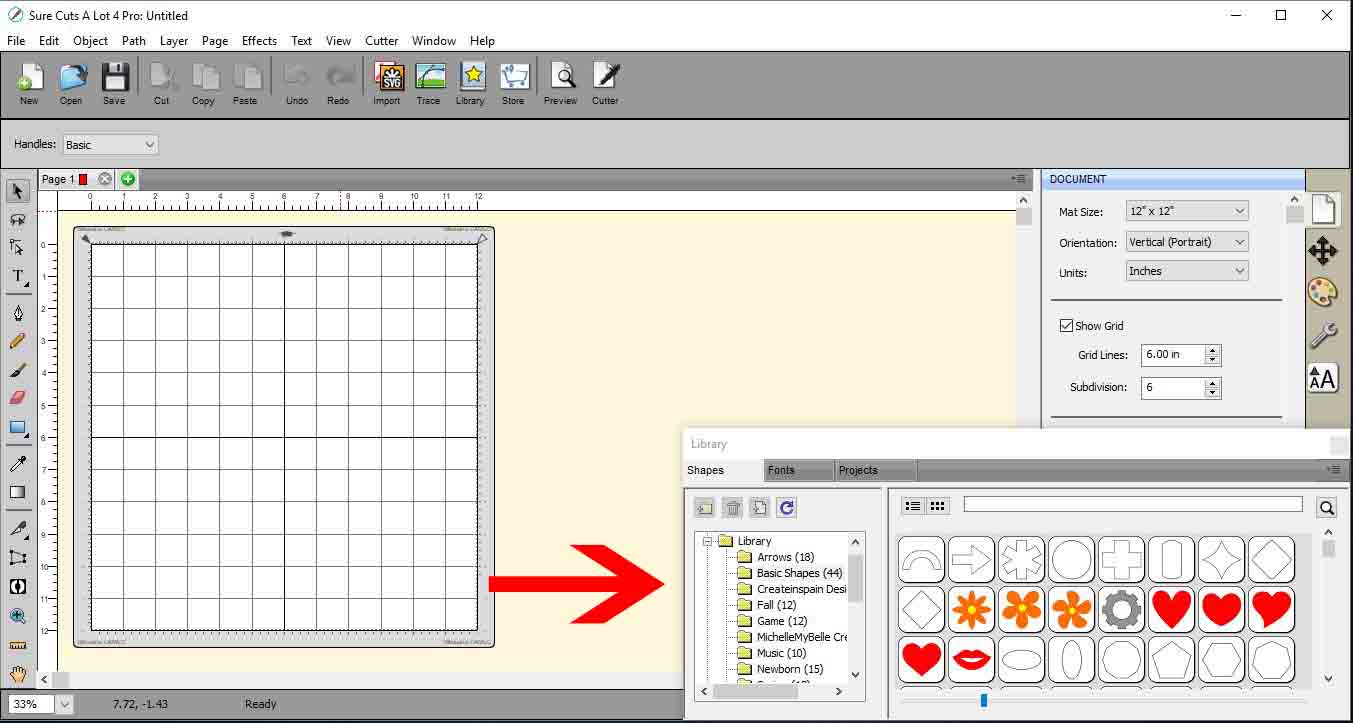Screen dimensions: 1353x723
Task: Open the wrench Settings panel icon
Action: coord(1322,335)
